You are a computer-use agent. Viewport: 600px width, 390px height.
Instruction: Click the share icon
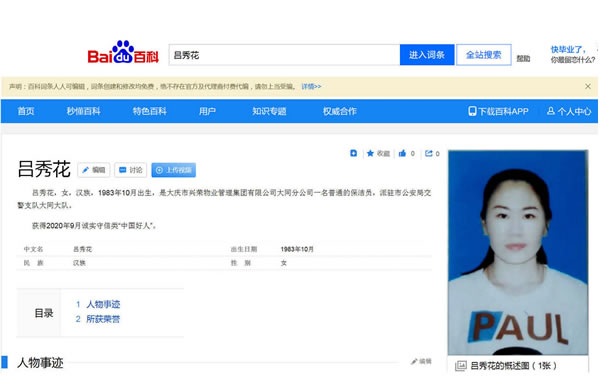[x=429, y=153]
